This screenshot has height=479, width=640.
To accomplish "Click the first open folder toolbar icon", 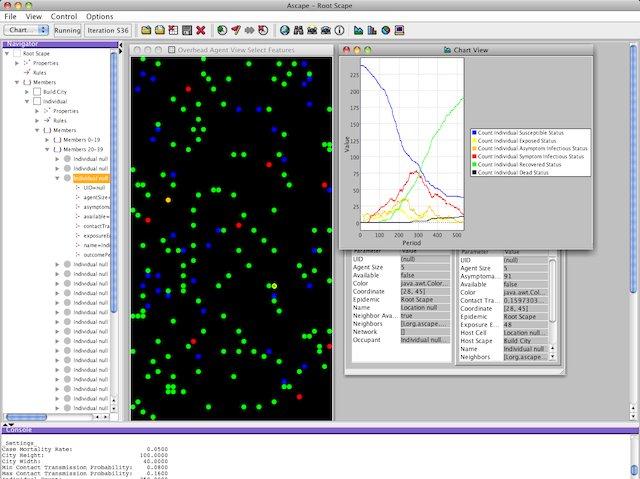I will [x=146, y=31].
